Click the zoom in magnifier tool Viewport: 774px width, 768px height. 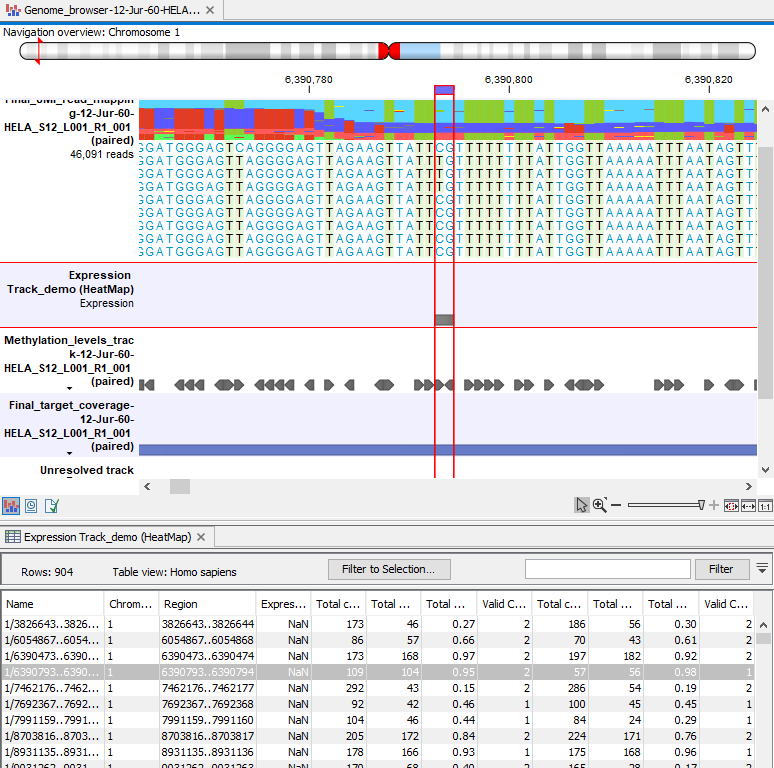600,505
